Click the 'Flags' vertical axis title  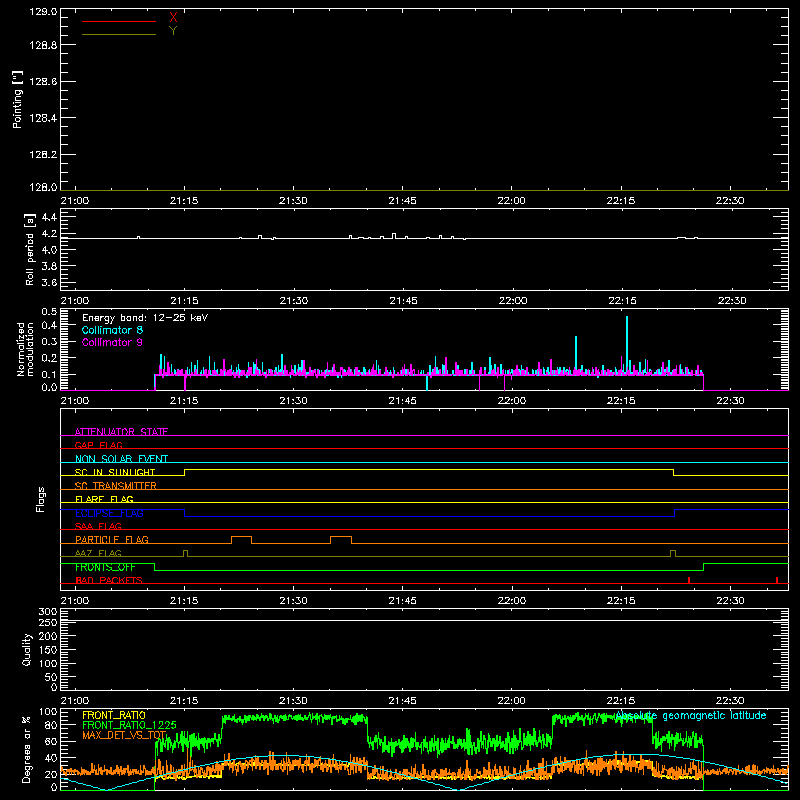pyautogui.click(x=41, y=499)
